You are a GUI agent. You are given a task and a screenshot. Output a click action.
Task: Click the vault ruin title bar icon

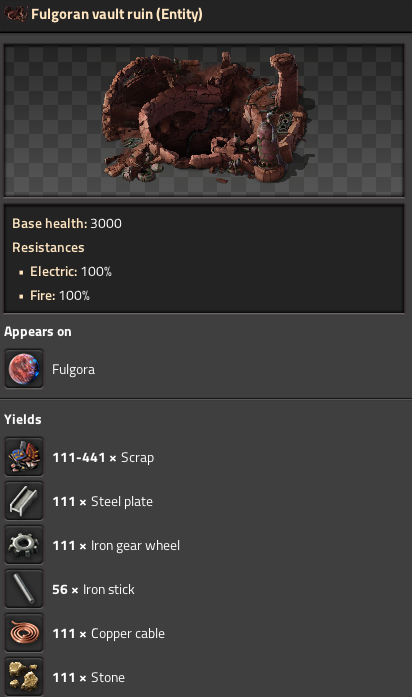coord(15,14)
